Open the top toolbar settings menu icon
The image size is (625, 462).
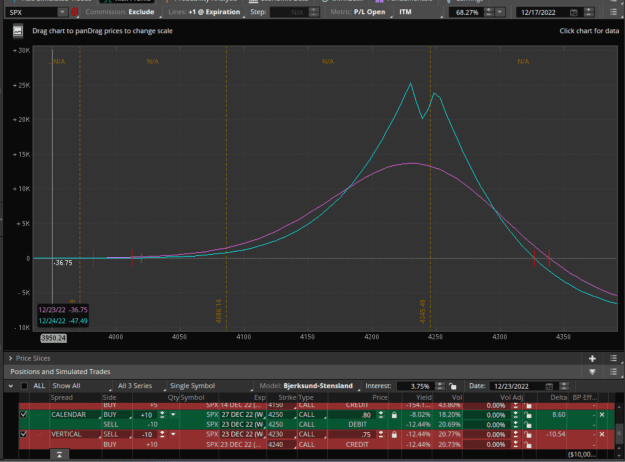coord(614,12)
